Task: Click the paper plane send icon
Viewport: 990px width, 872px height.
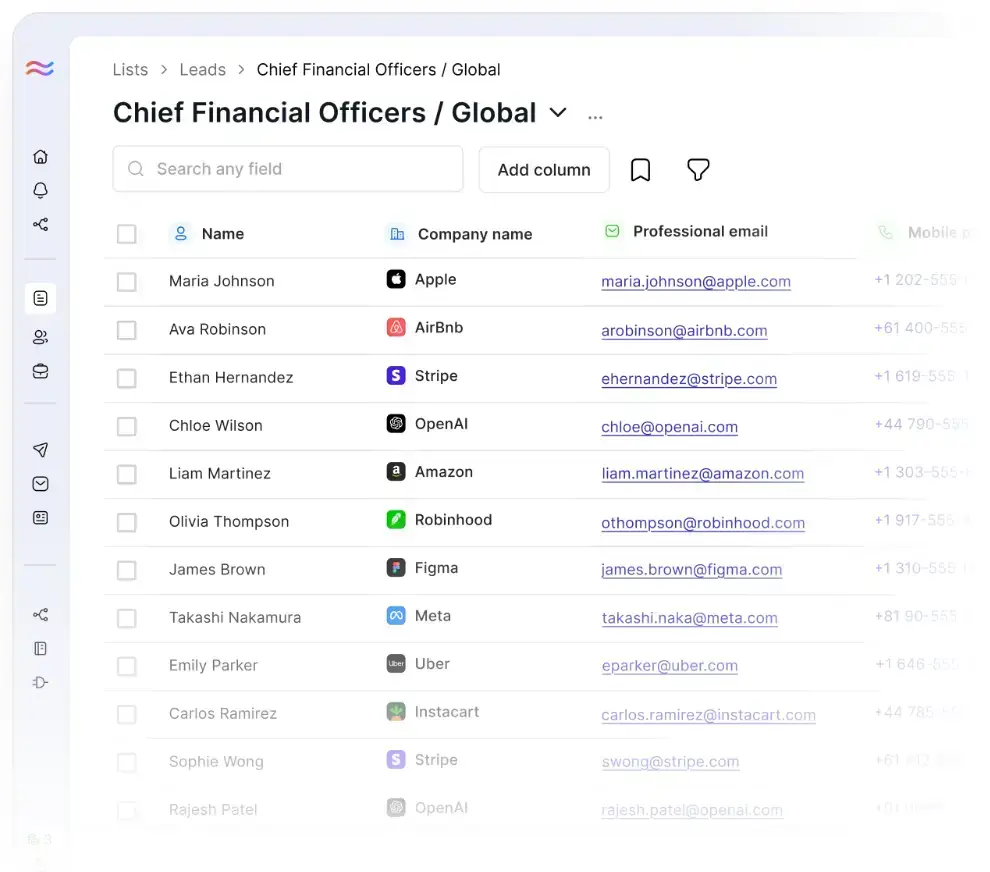Action: (40, 450)
